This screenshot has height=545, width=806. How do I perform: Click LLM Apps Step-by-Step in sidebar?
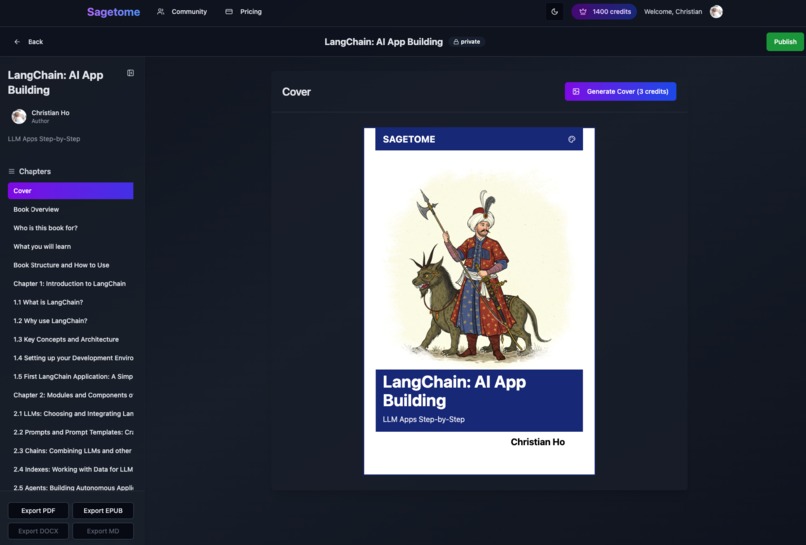click(x=44, y=139)
